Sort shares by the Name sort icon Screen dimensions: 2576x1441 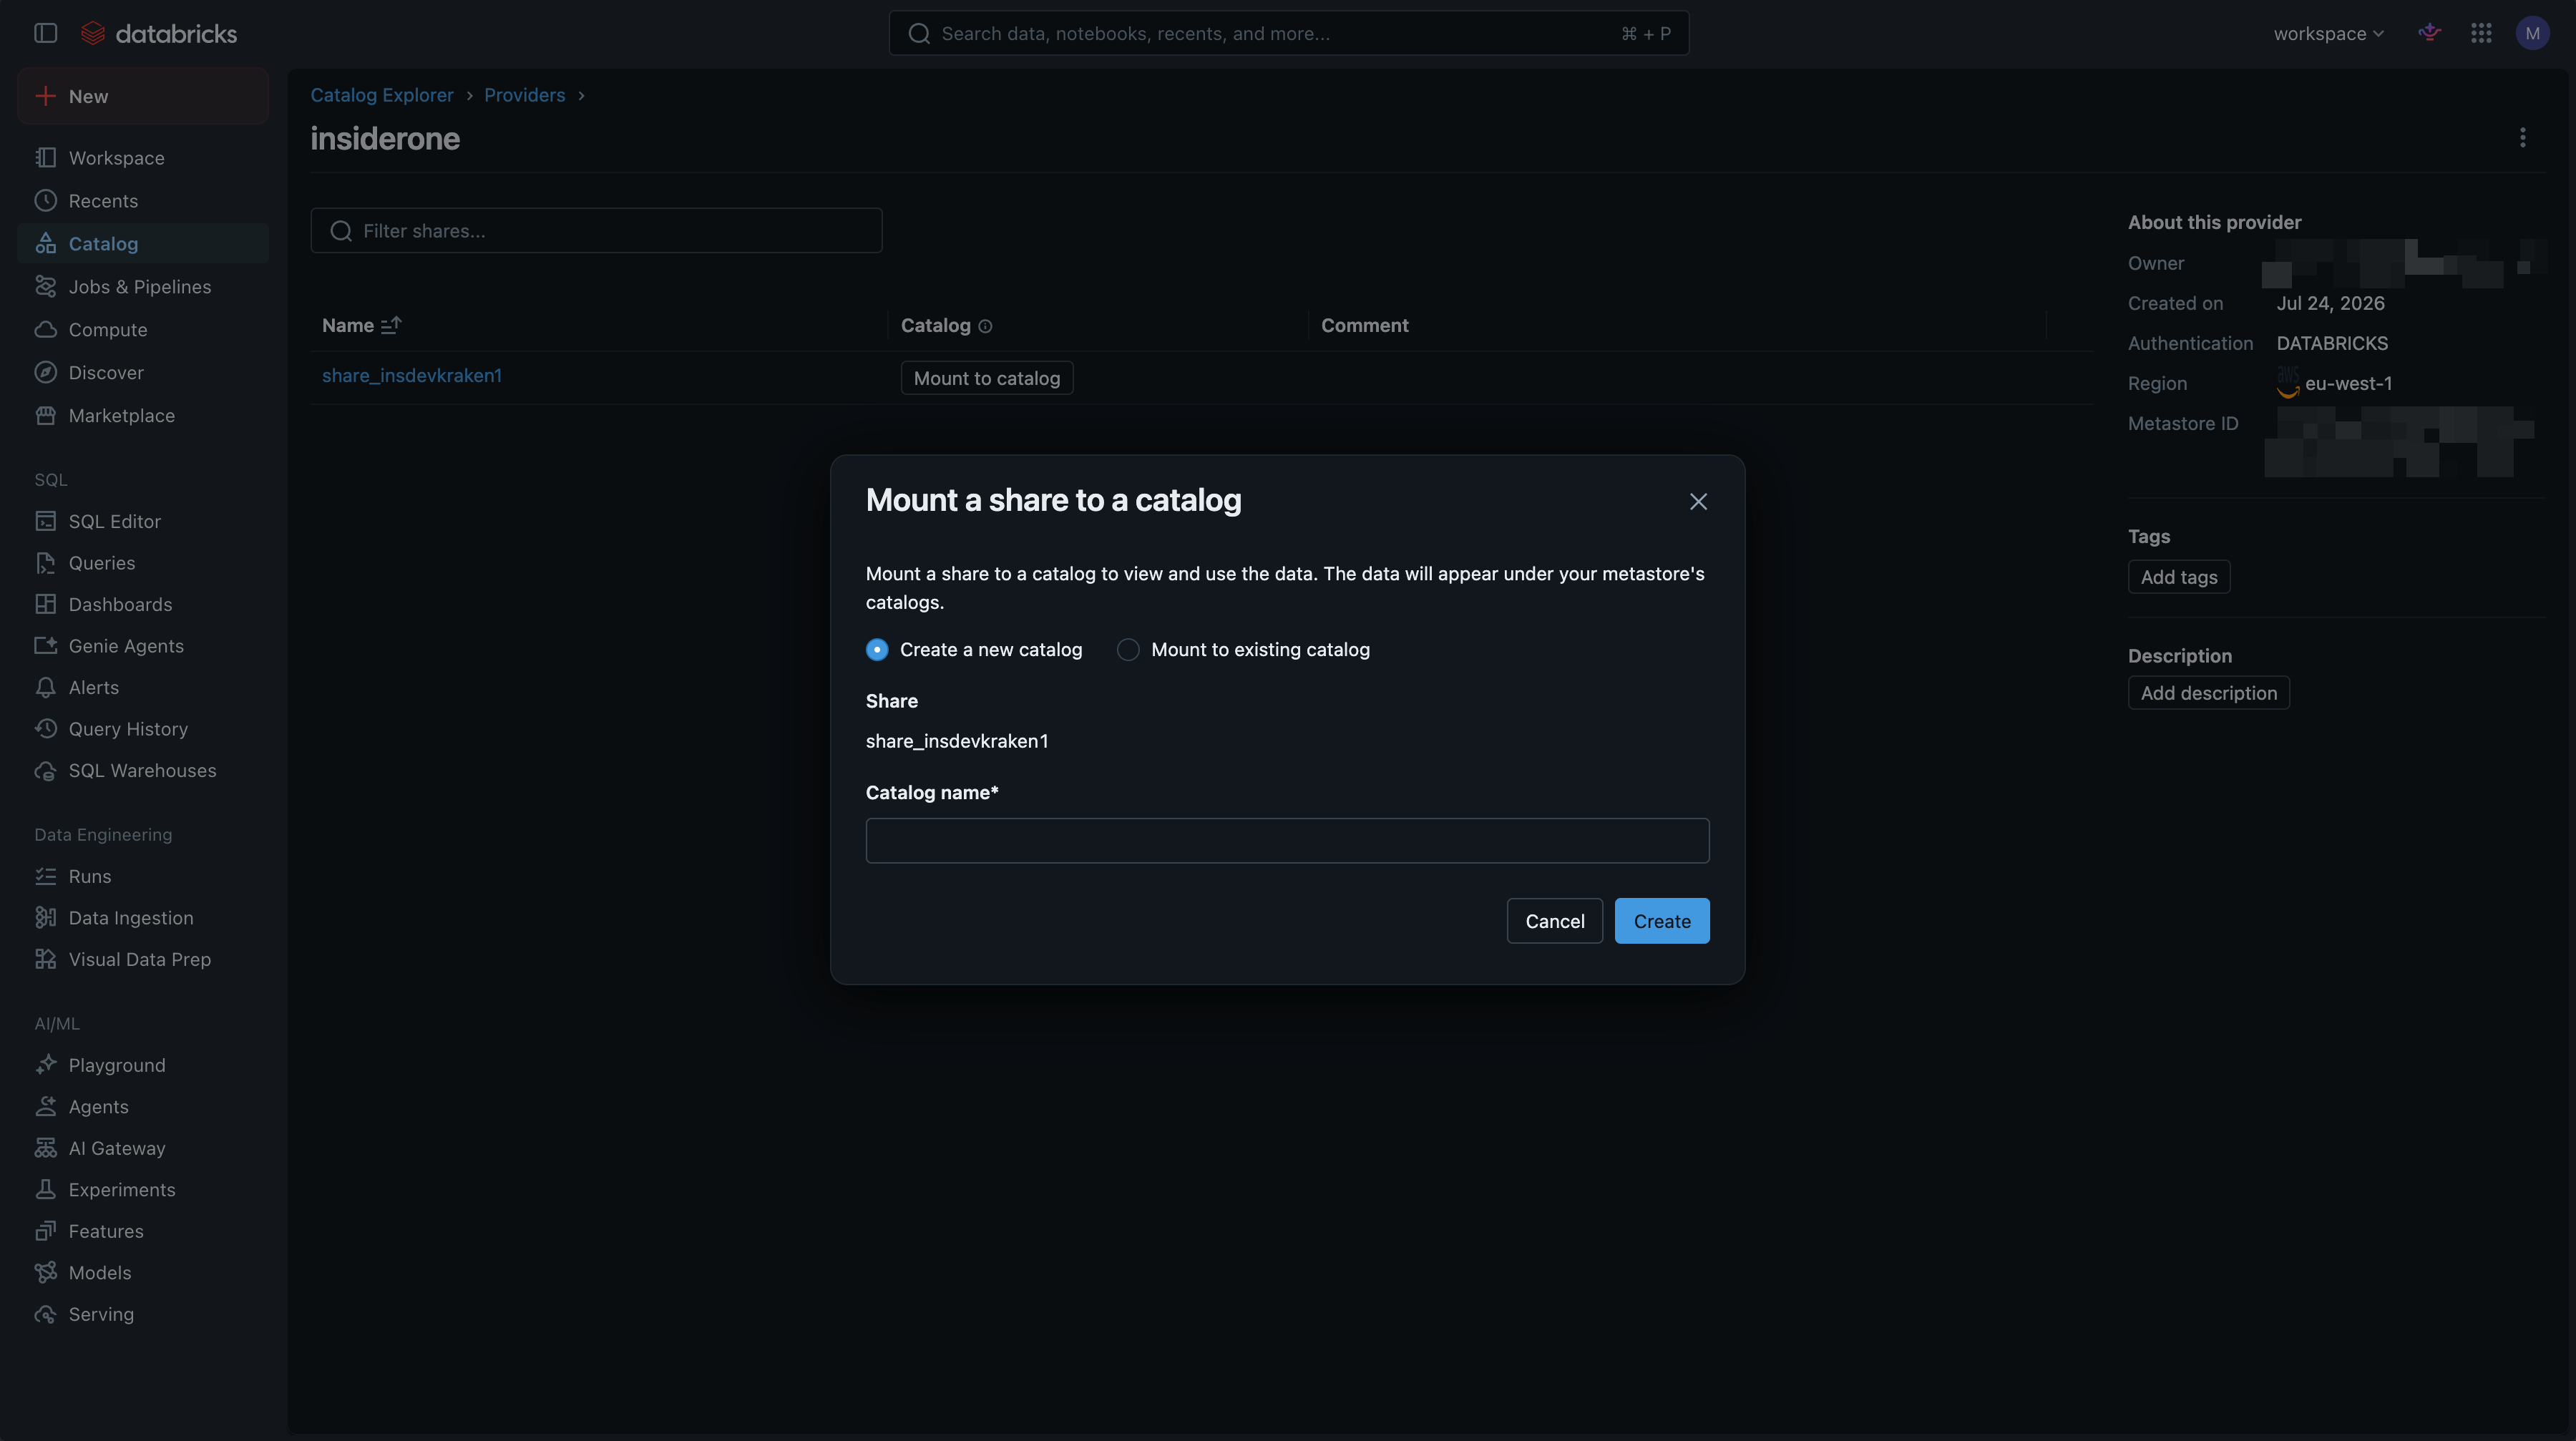click(x=391, y=325)
